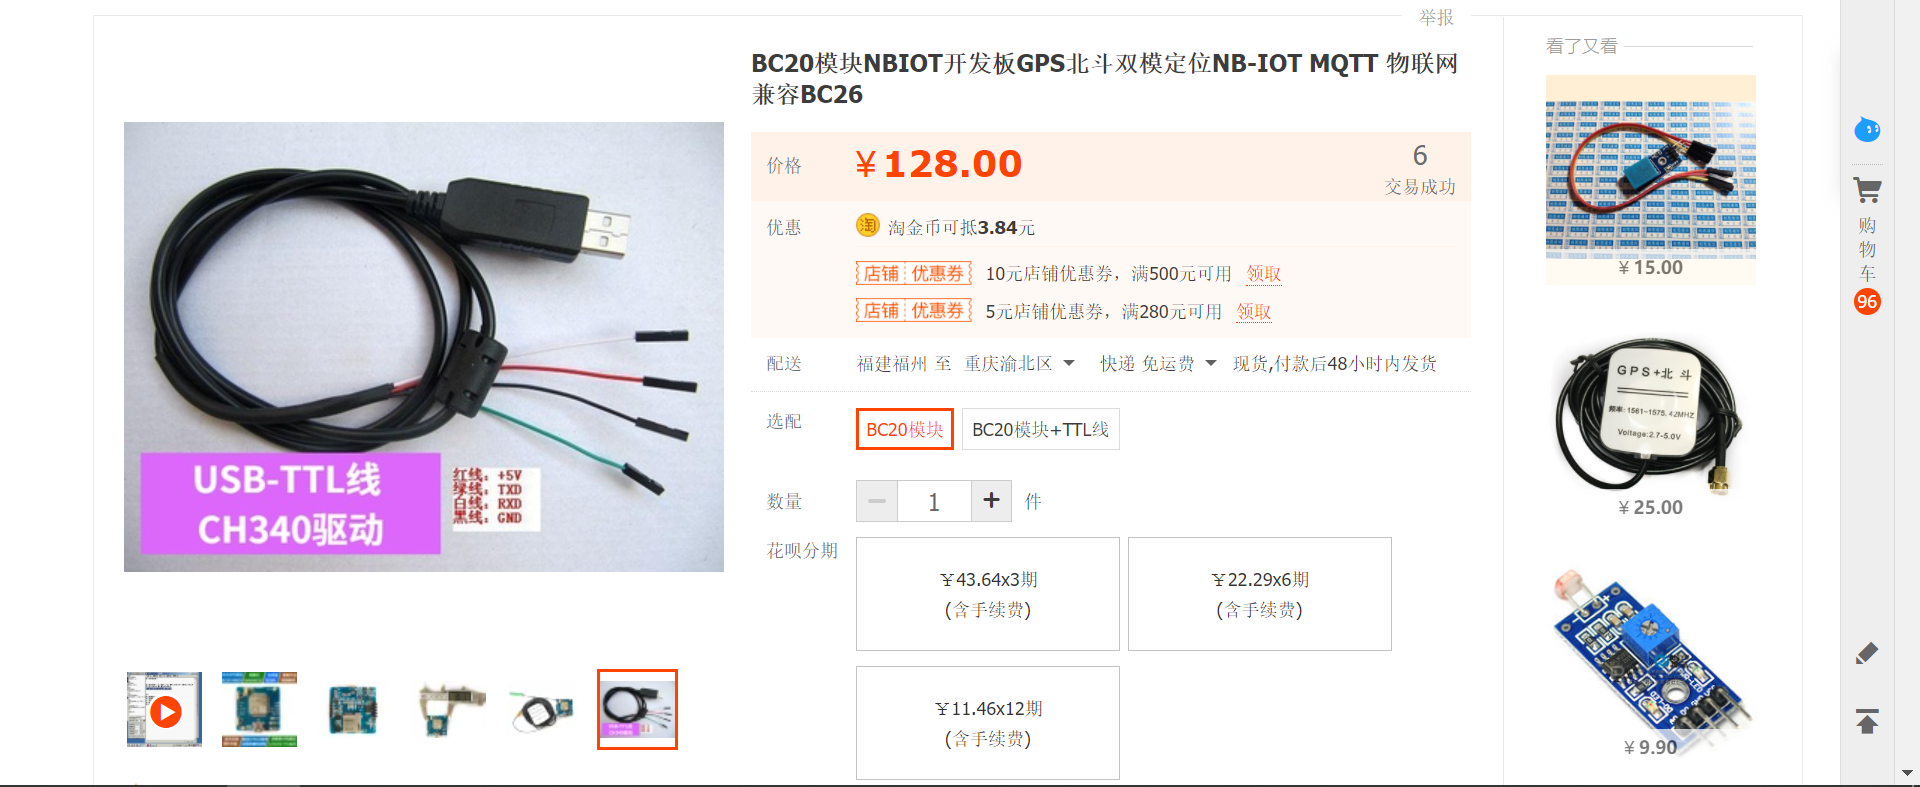
Task: Choose the ¥22.29x6期 installment plan
Action: click(x=1260, y=594)
